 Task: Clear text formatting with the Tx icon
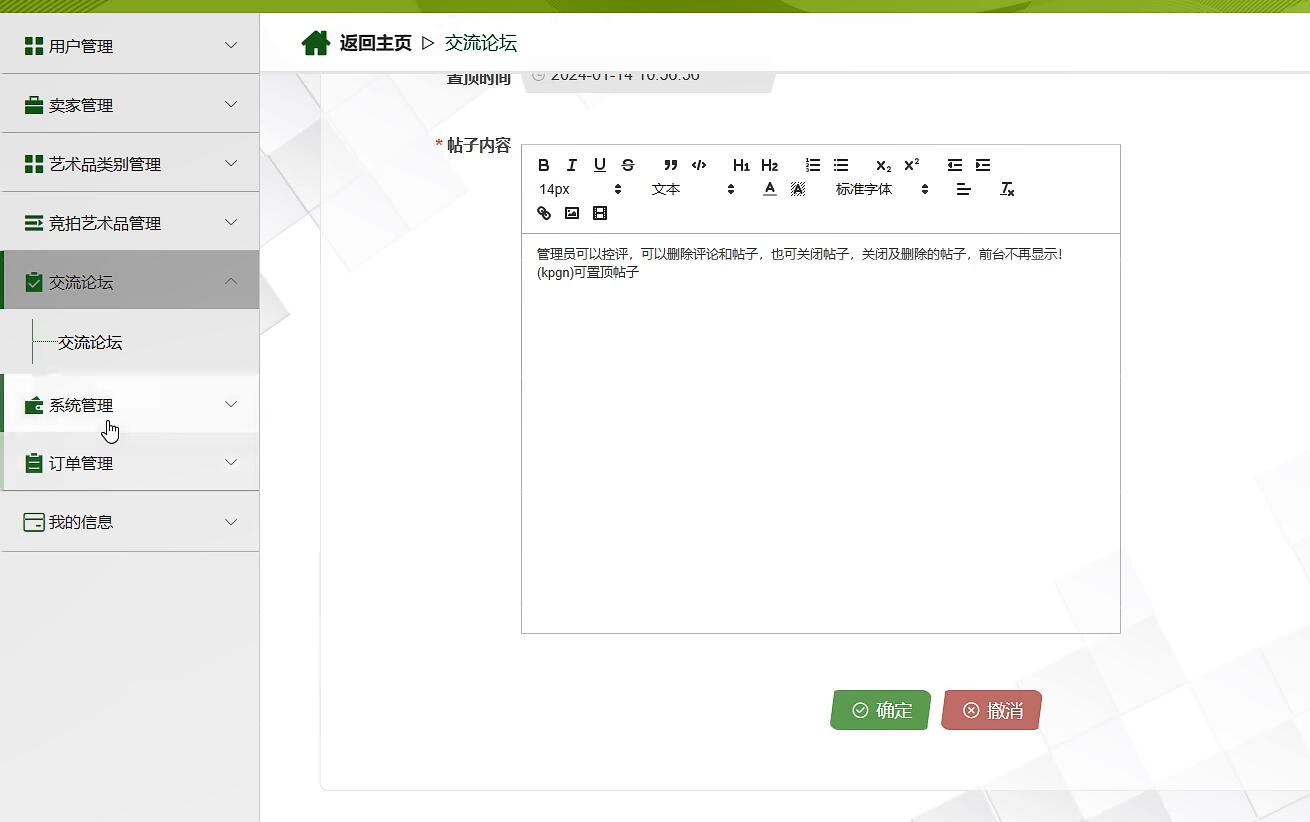point(1007,188)
